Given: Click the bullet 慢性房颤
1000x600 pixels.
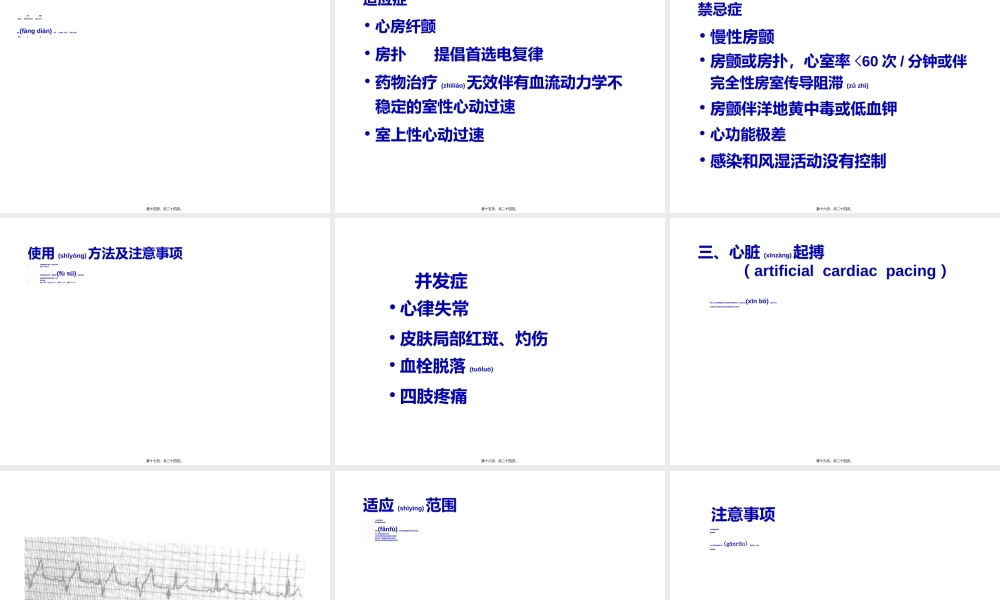Looking at the screenshot, I should 742,36.
